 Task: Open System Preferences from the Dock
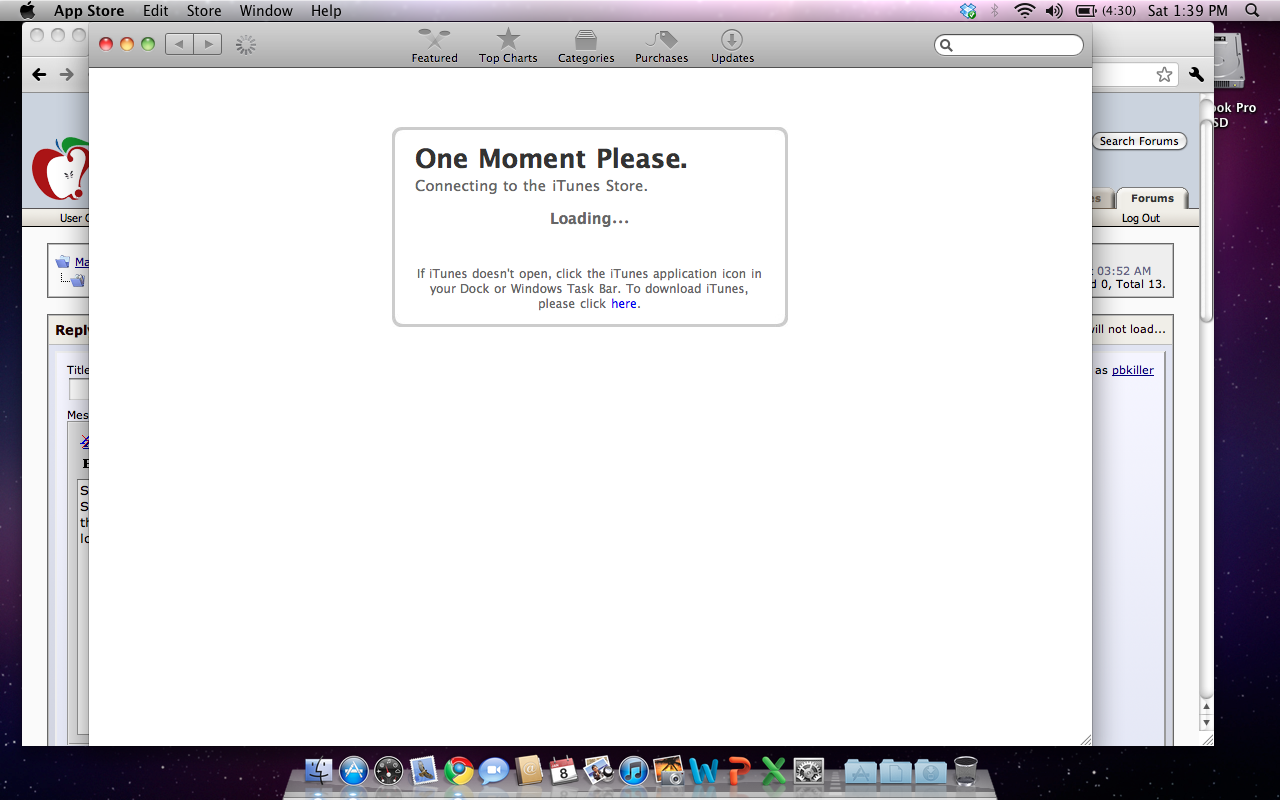click(x=809, y=771)
